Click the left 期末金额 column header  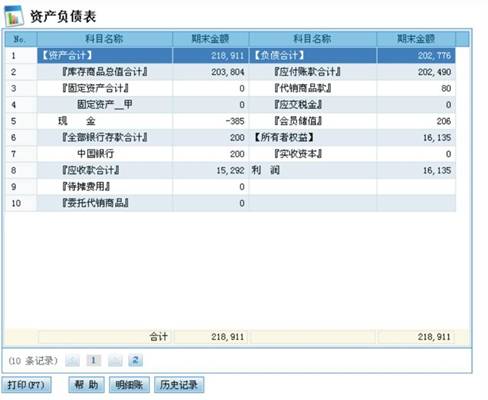click(x=210, y=39)
